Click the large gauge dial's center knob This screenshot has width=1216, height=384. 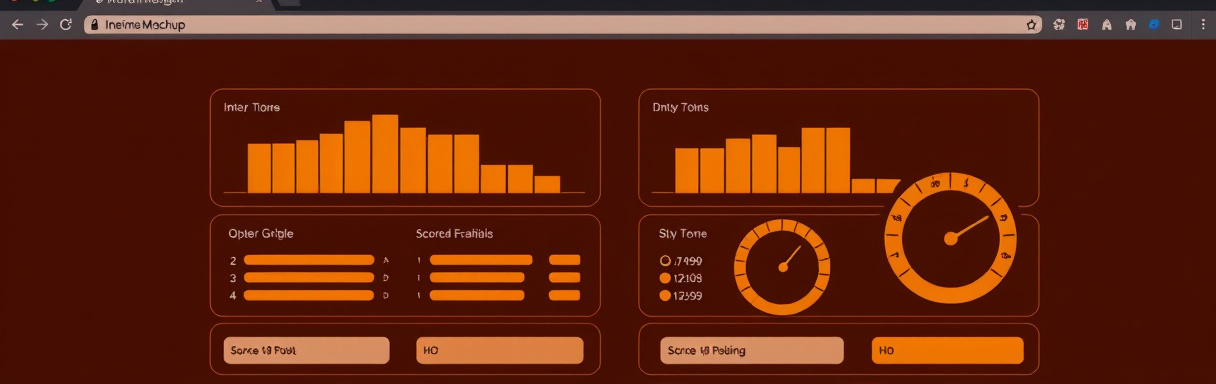tap(951, 238)
